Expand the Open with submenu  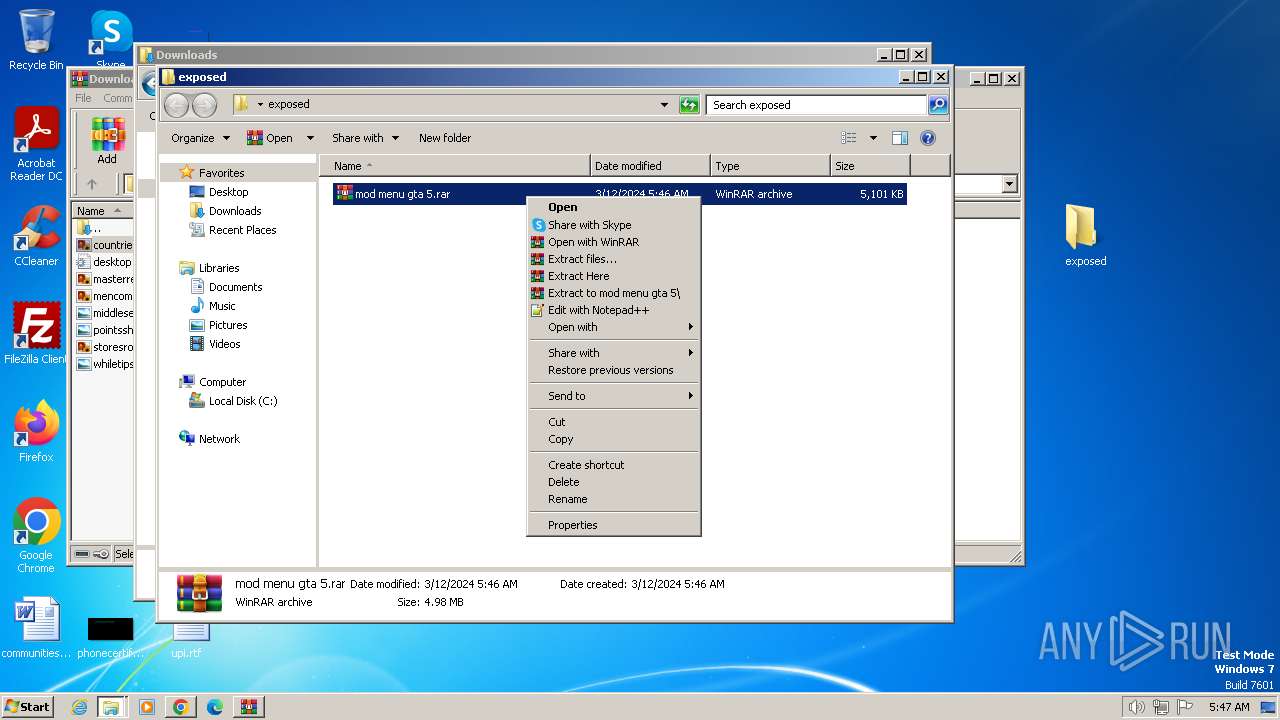click(x=614, y=327)
